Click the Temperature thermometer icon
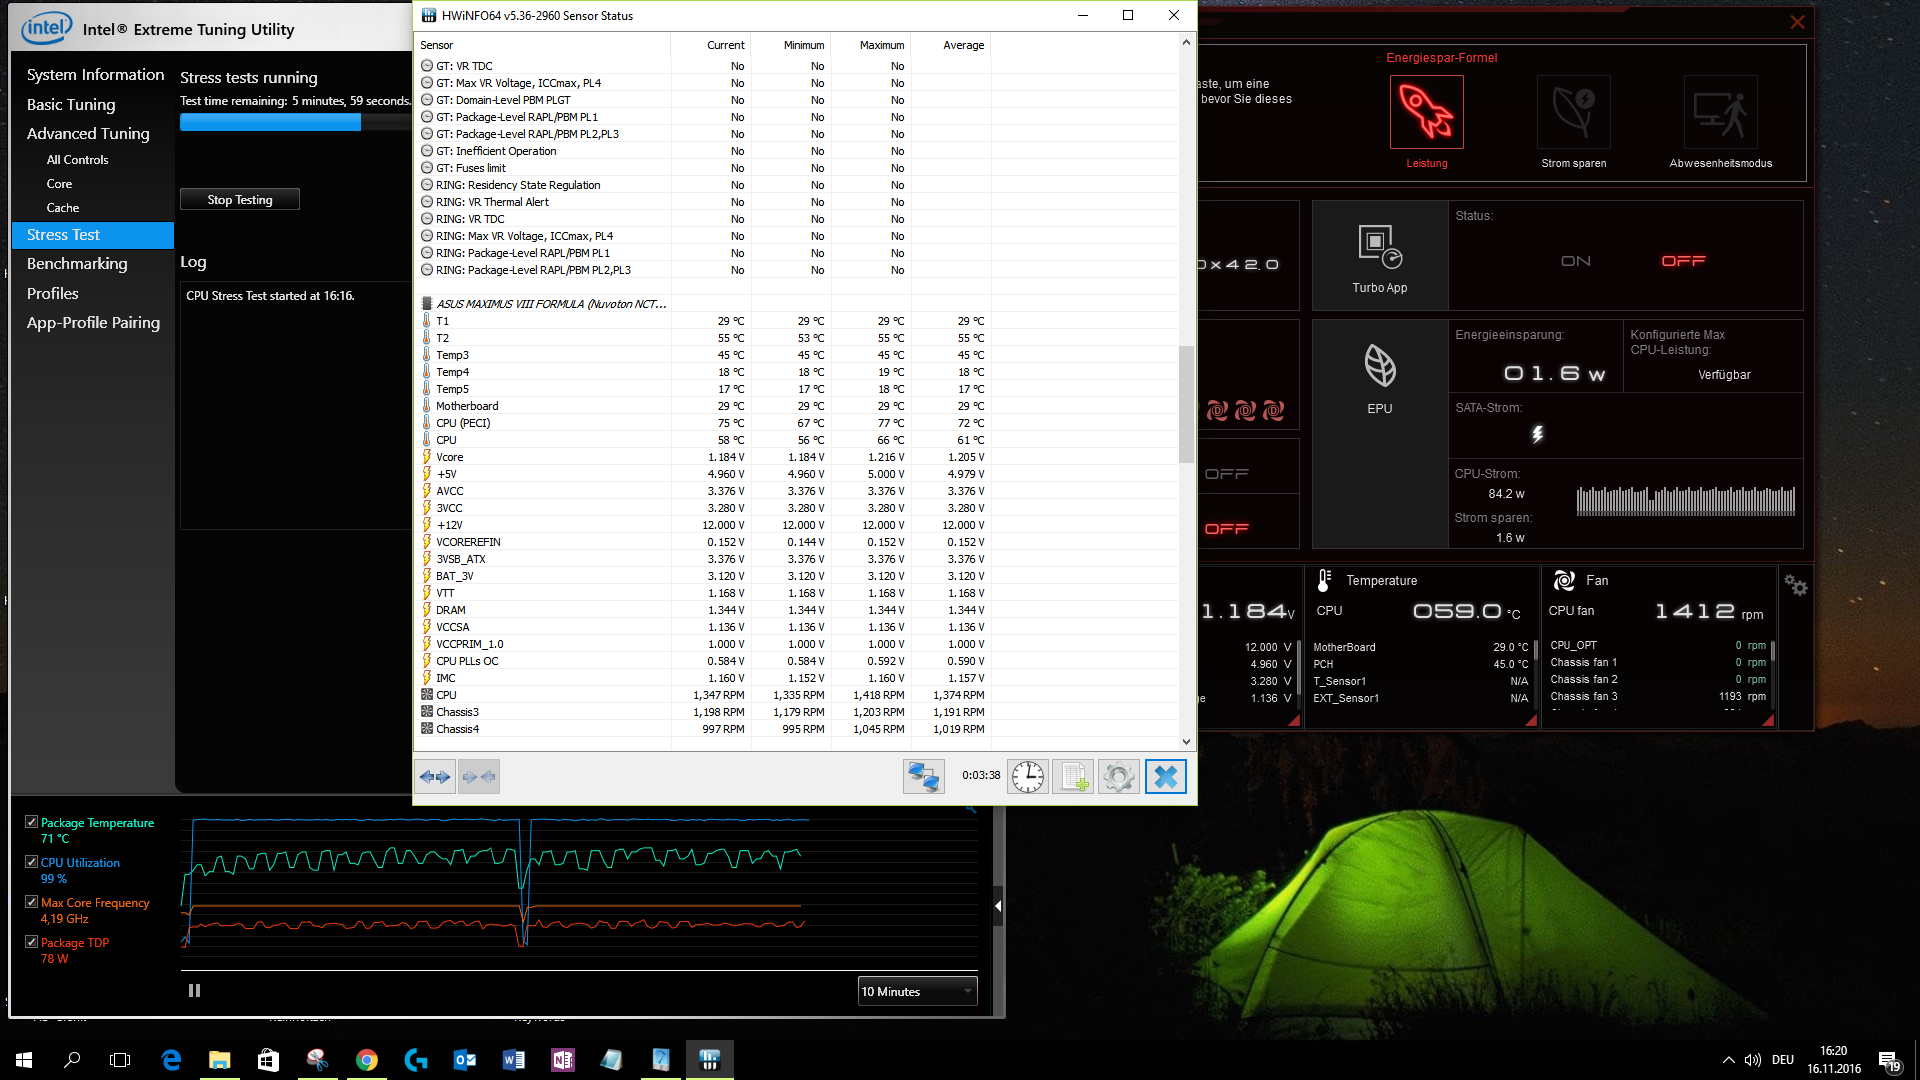This screenshot has width=1920, height=1080. coord(1324,580)
